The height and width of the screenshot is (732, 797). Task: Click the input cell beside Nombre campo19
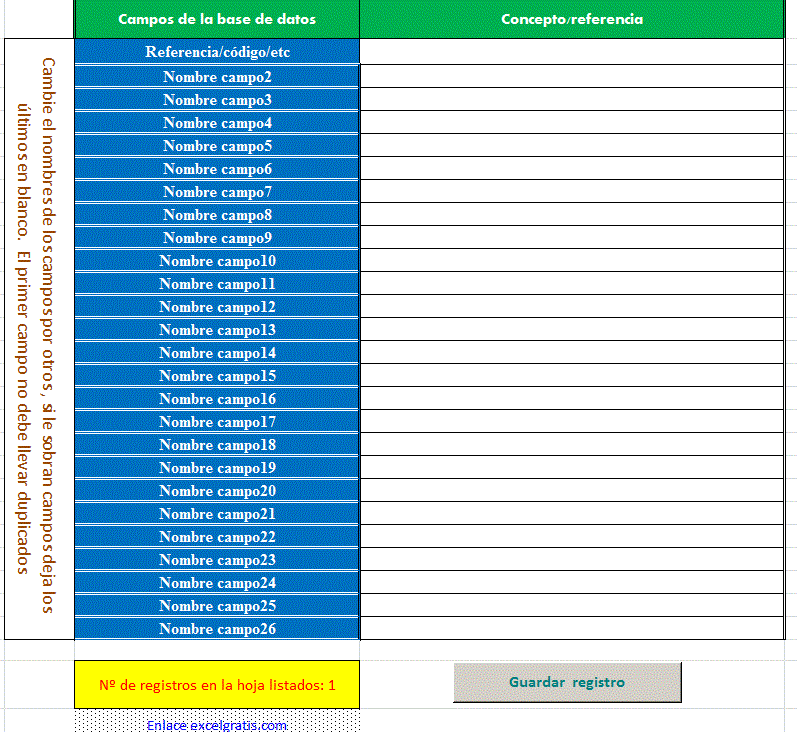click(572, 467)
